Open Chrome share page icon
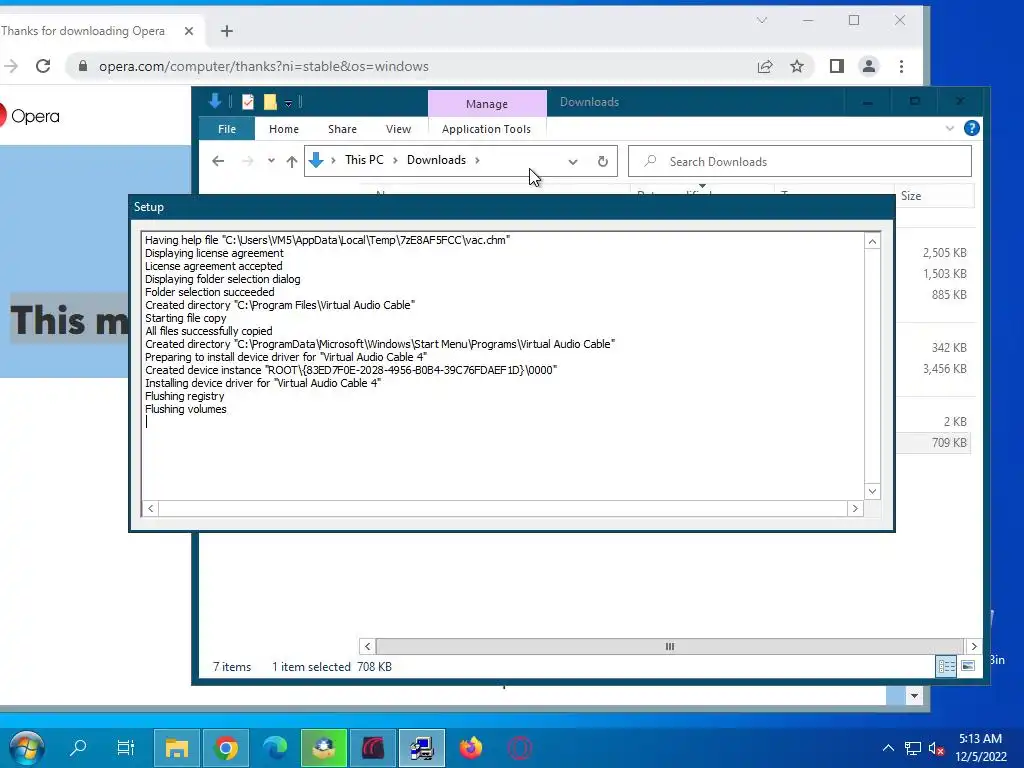Screen dimensions: 1024x768 [x=765, y=66]
